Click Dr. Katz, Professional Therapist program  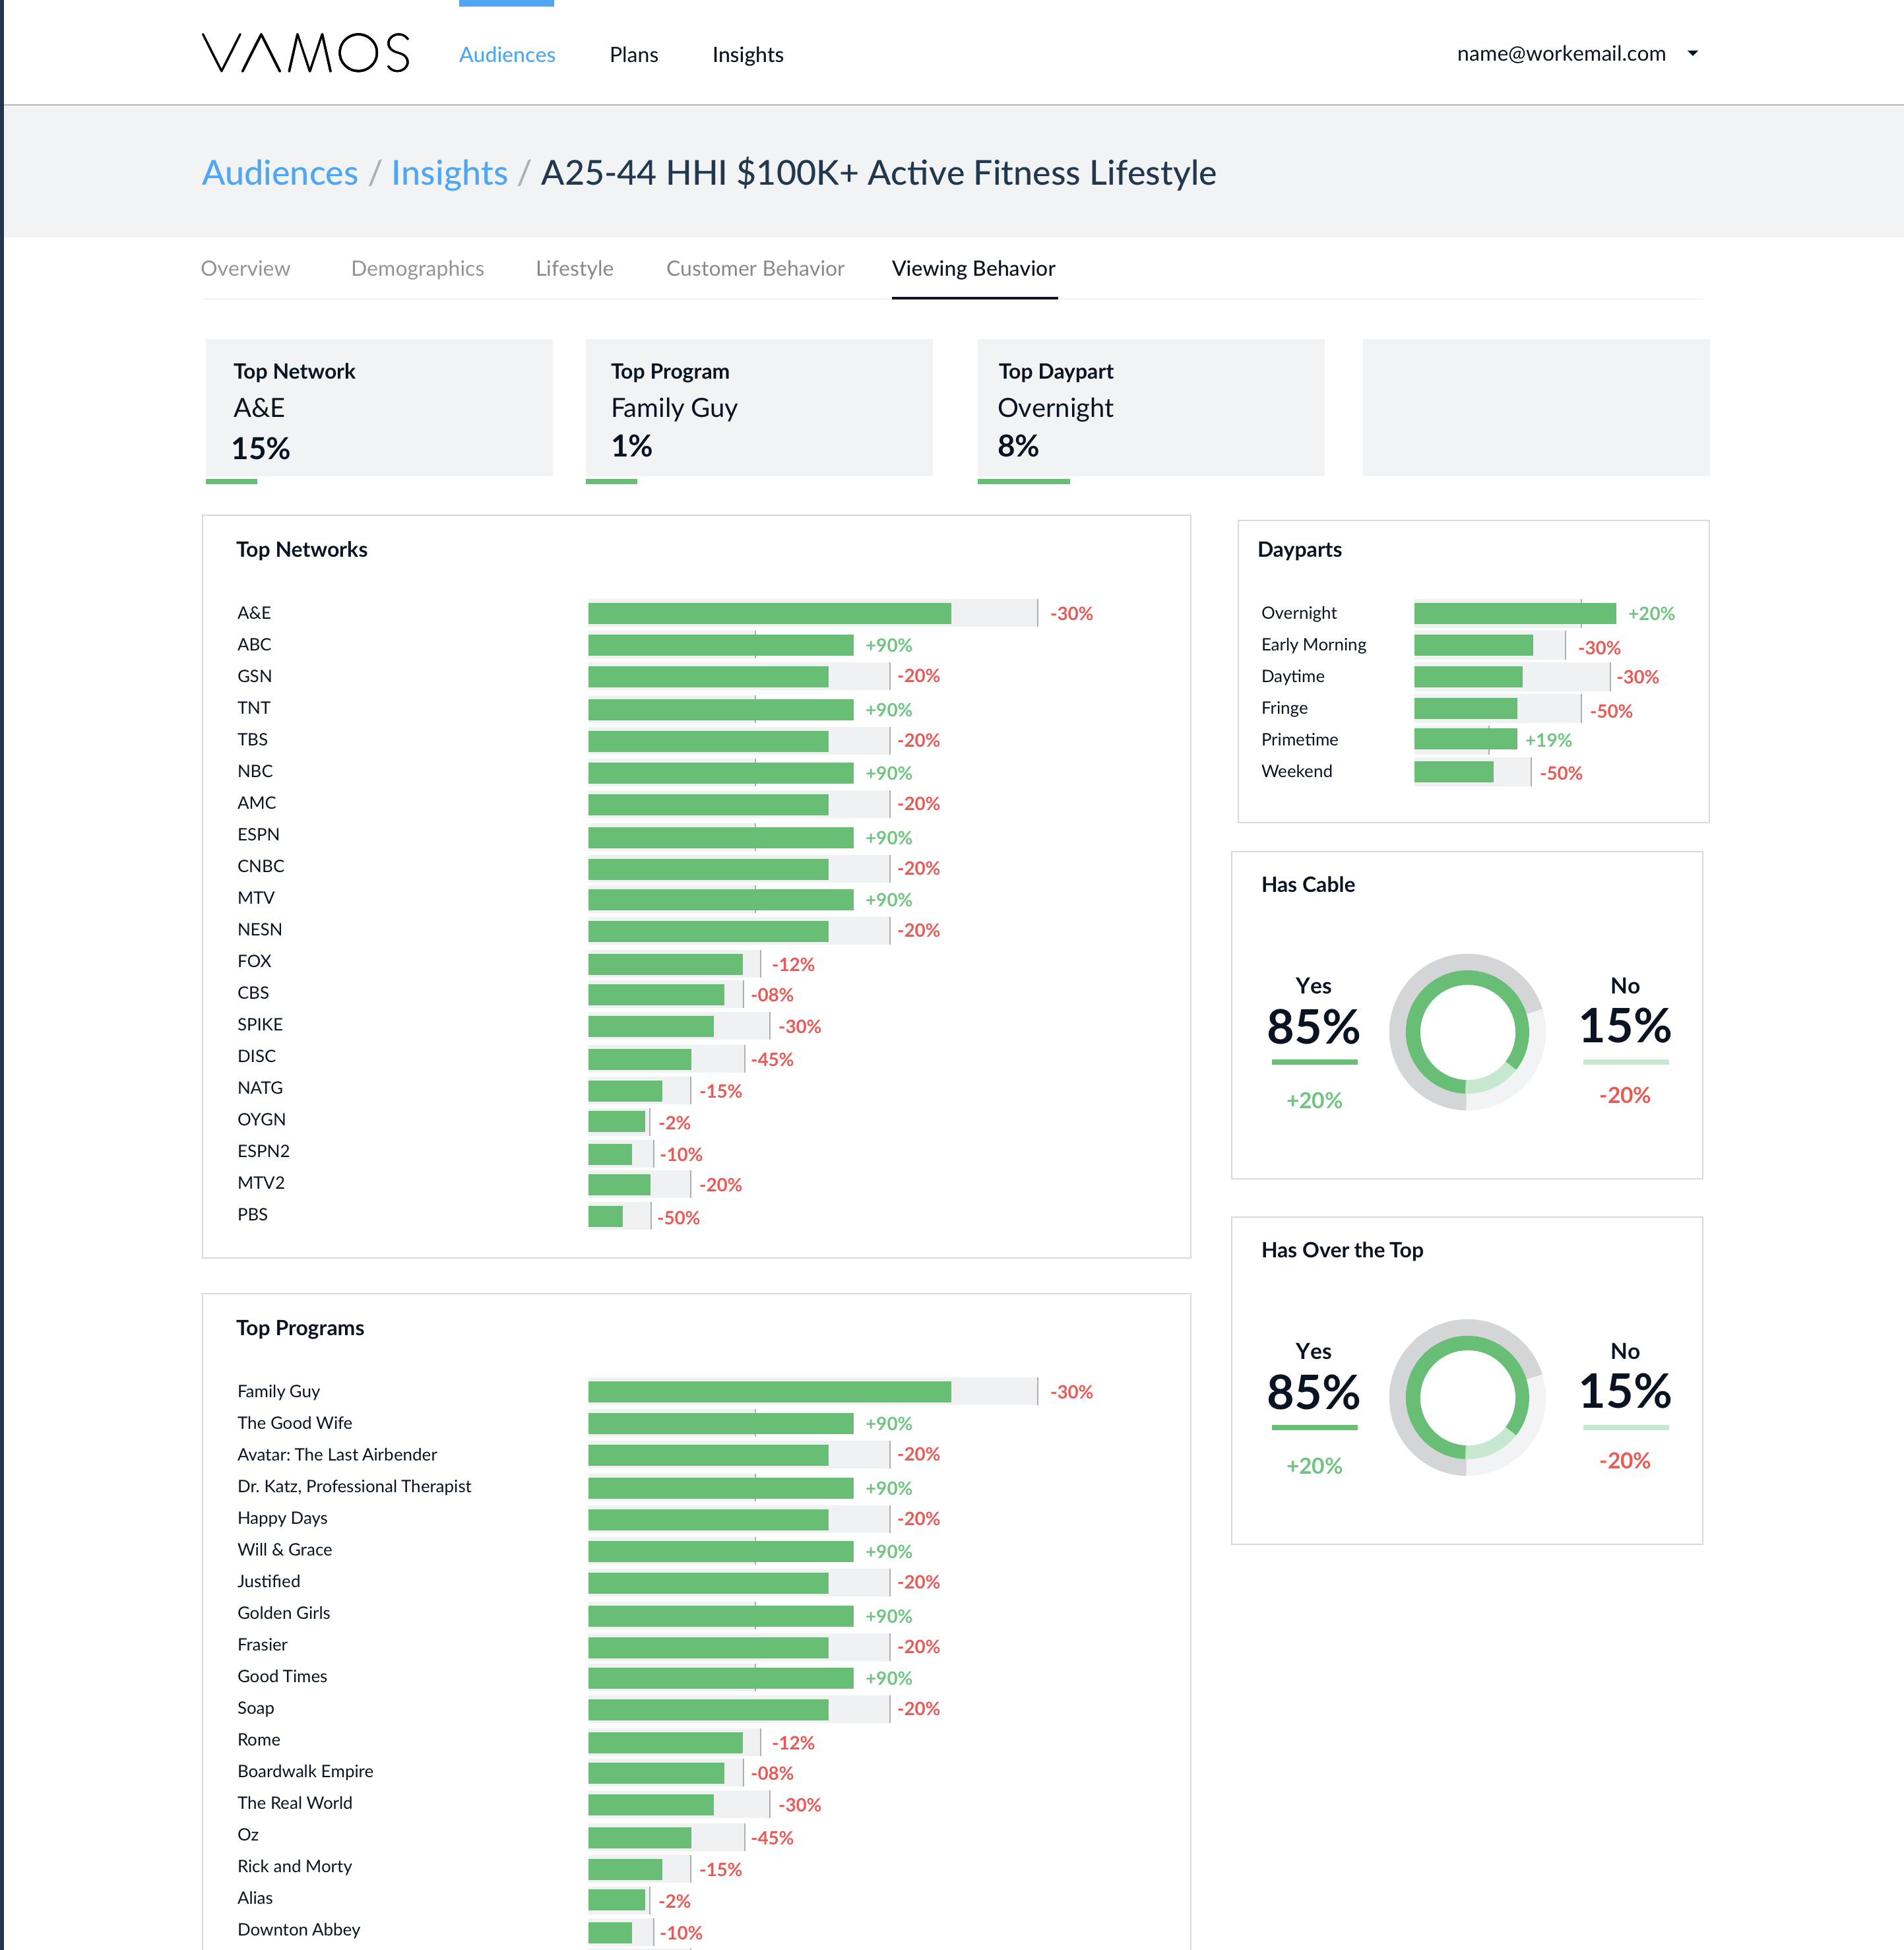pos(354,1486)
